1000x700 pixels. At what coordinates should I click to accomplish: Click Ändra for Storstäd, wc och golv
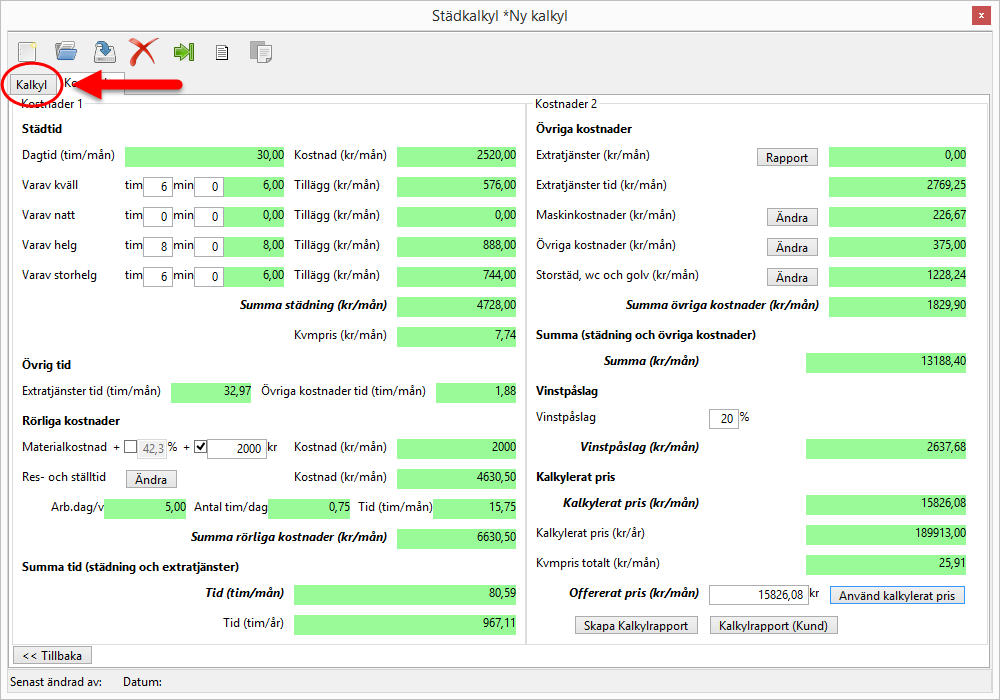pos(792,277)
